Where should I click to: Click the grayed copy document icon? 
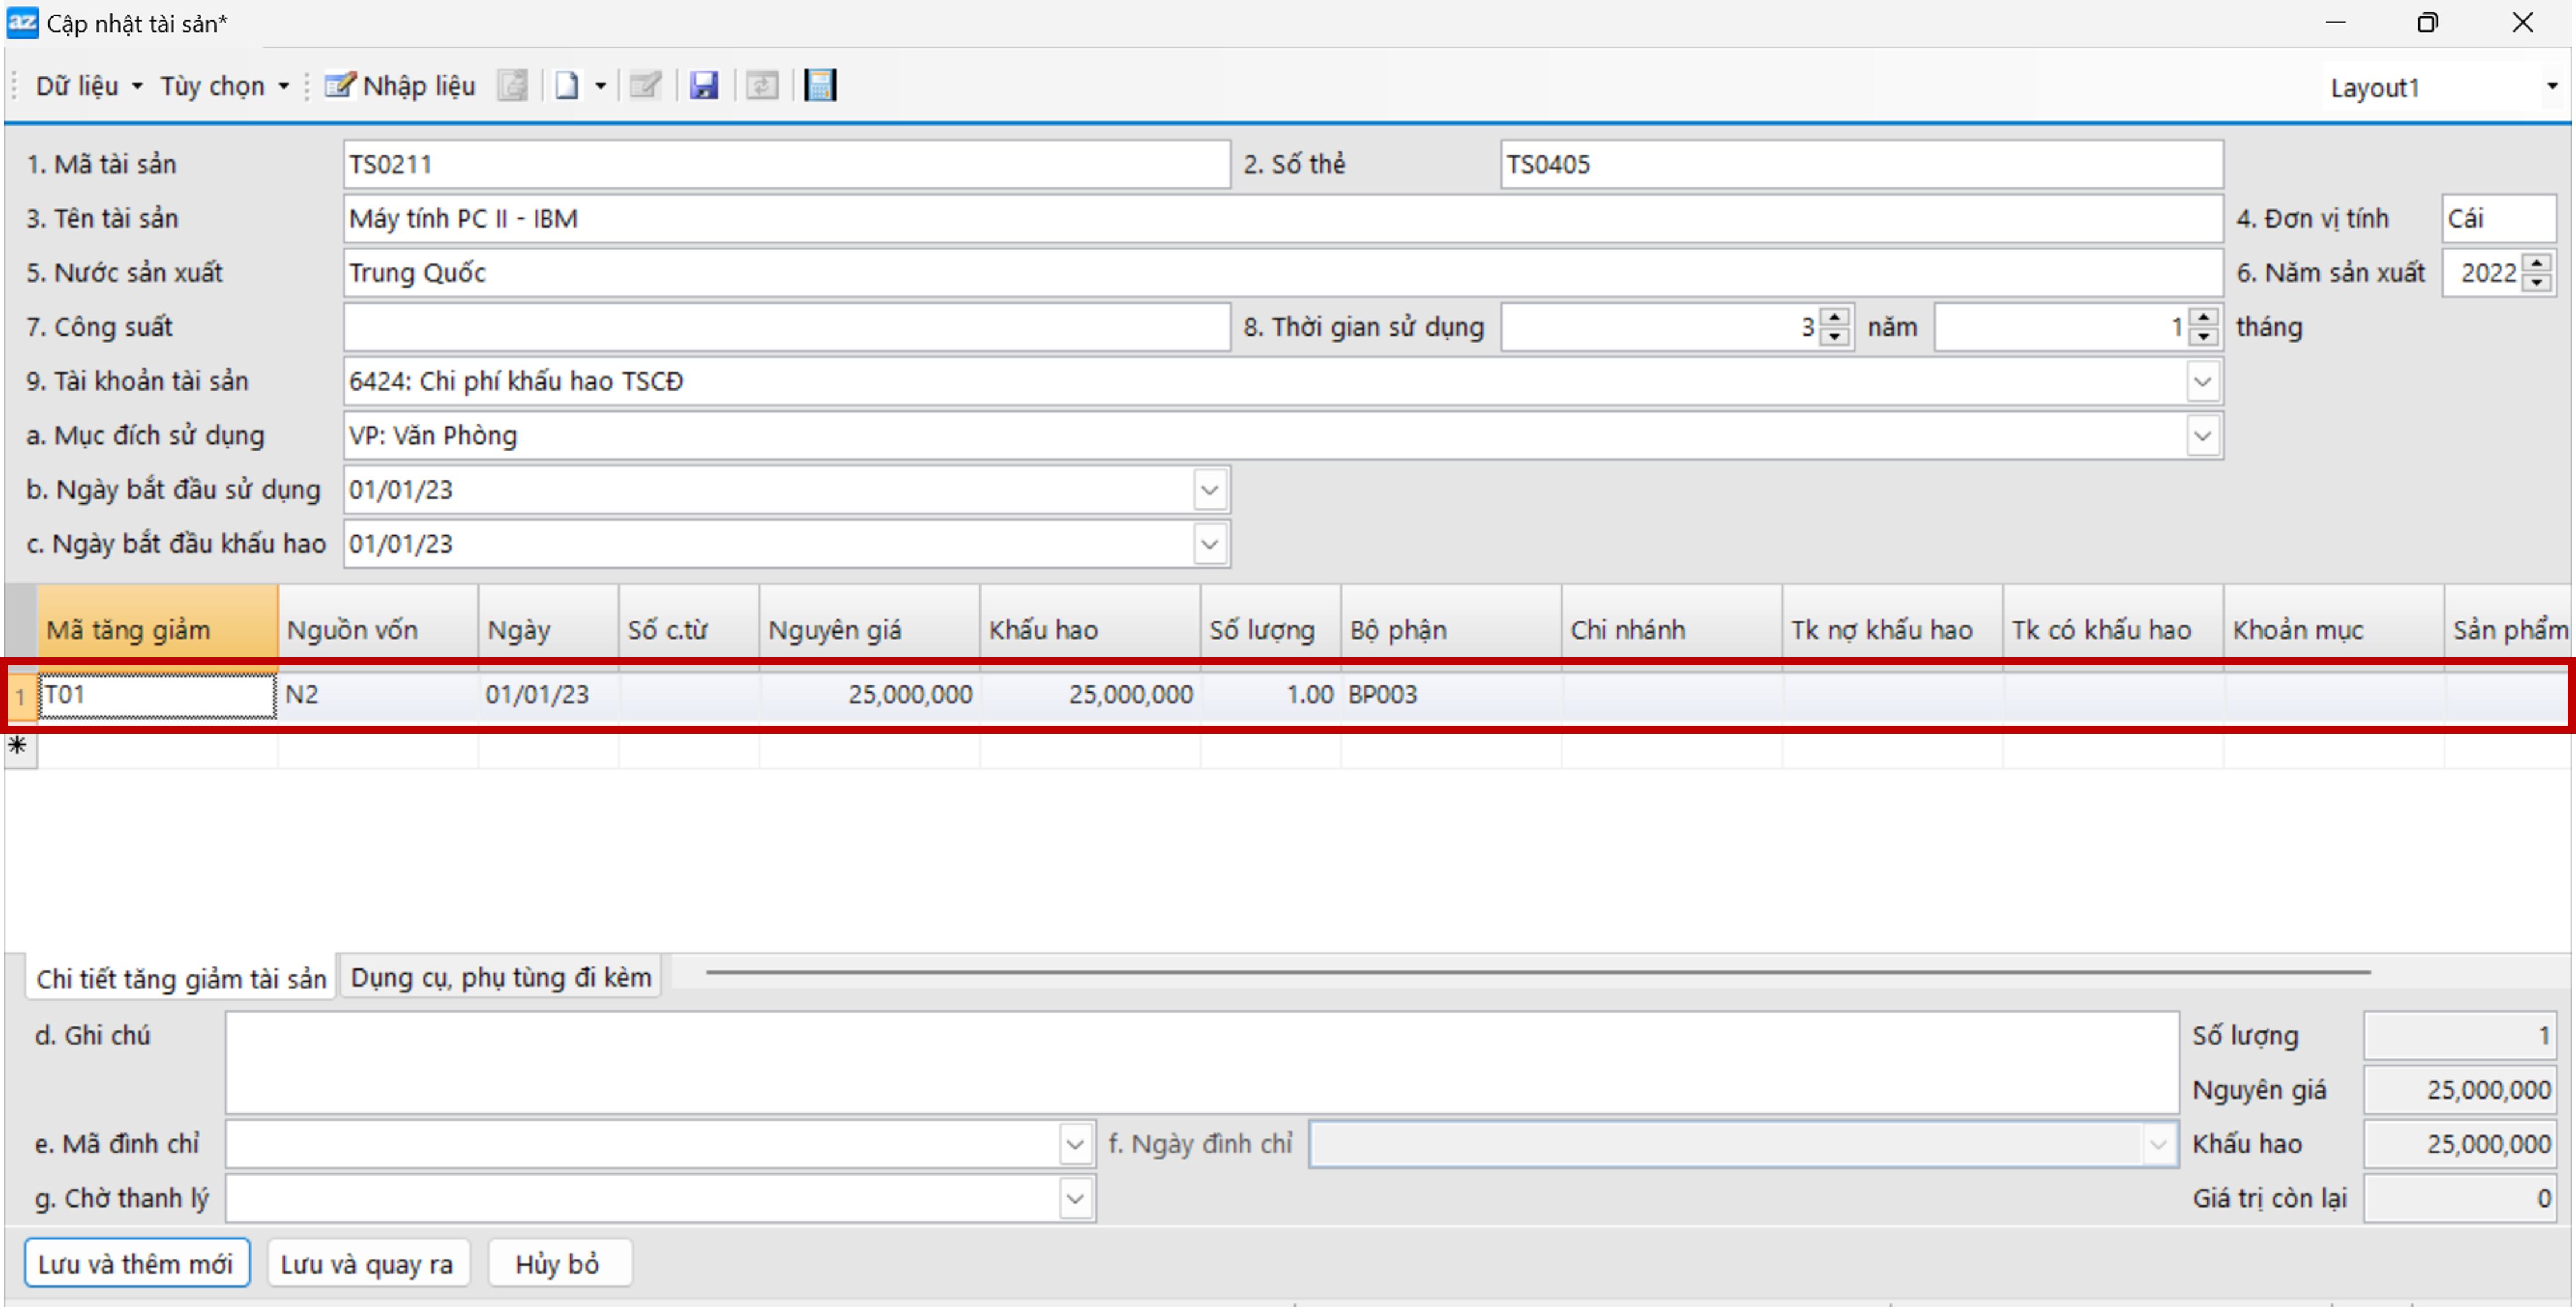click(512, 86)
